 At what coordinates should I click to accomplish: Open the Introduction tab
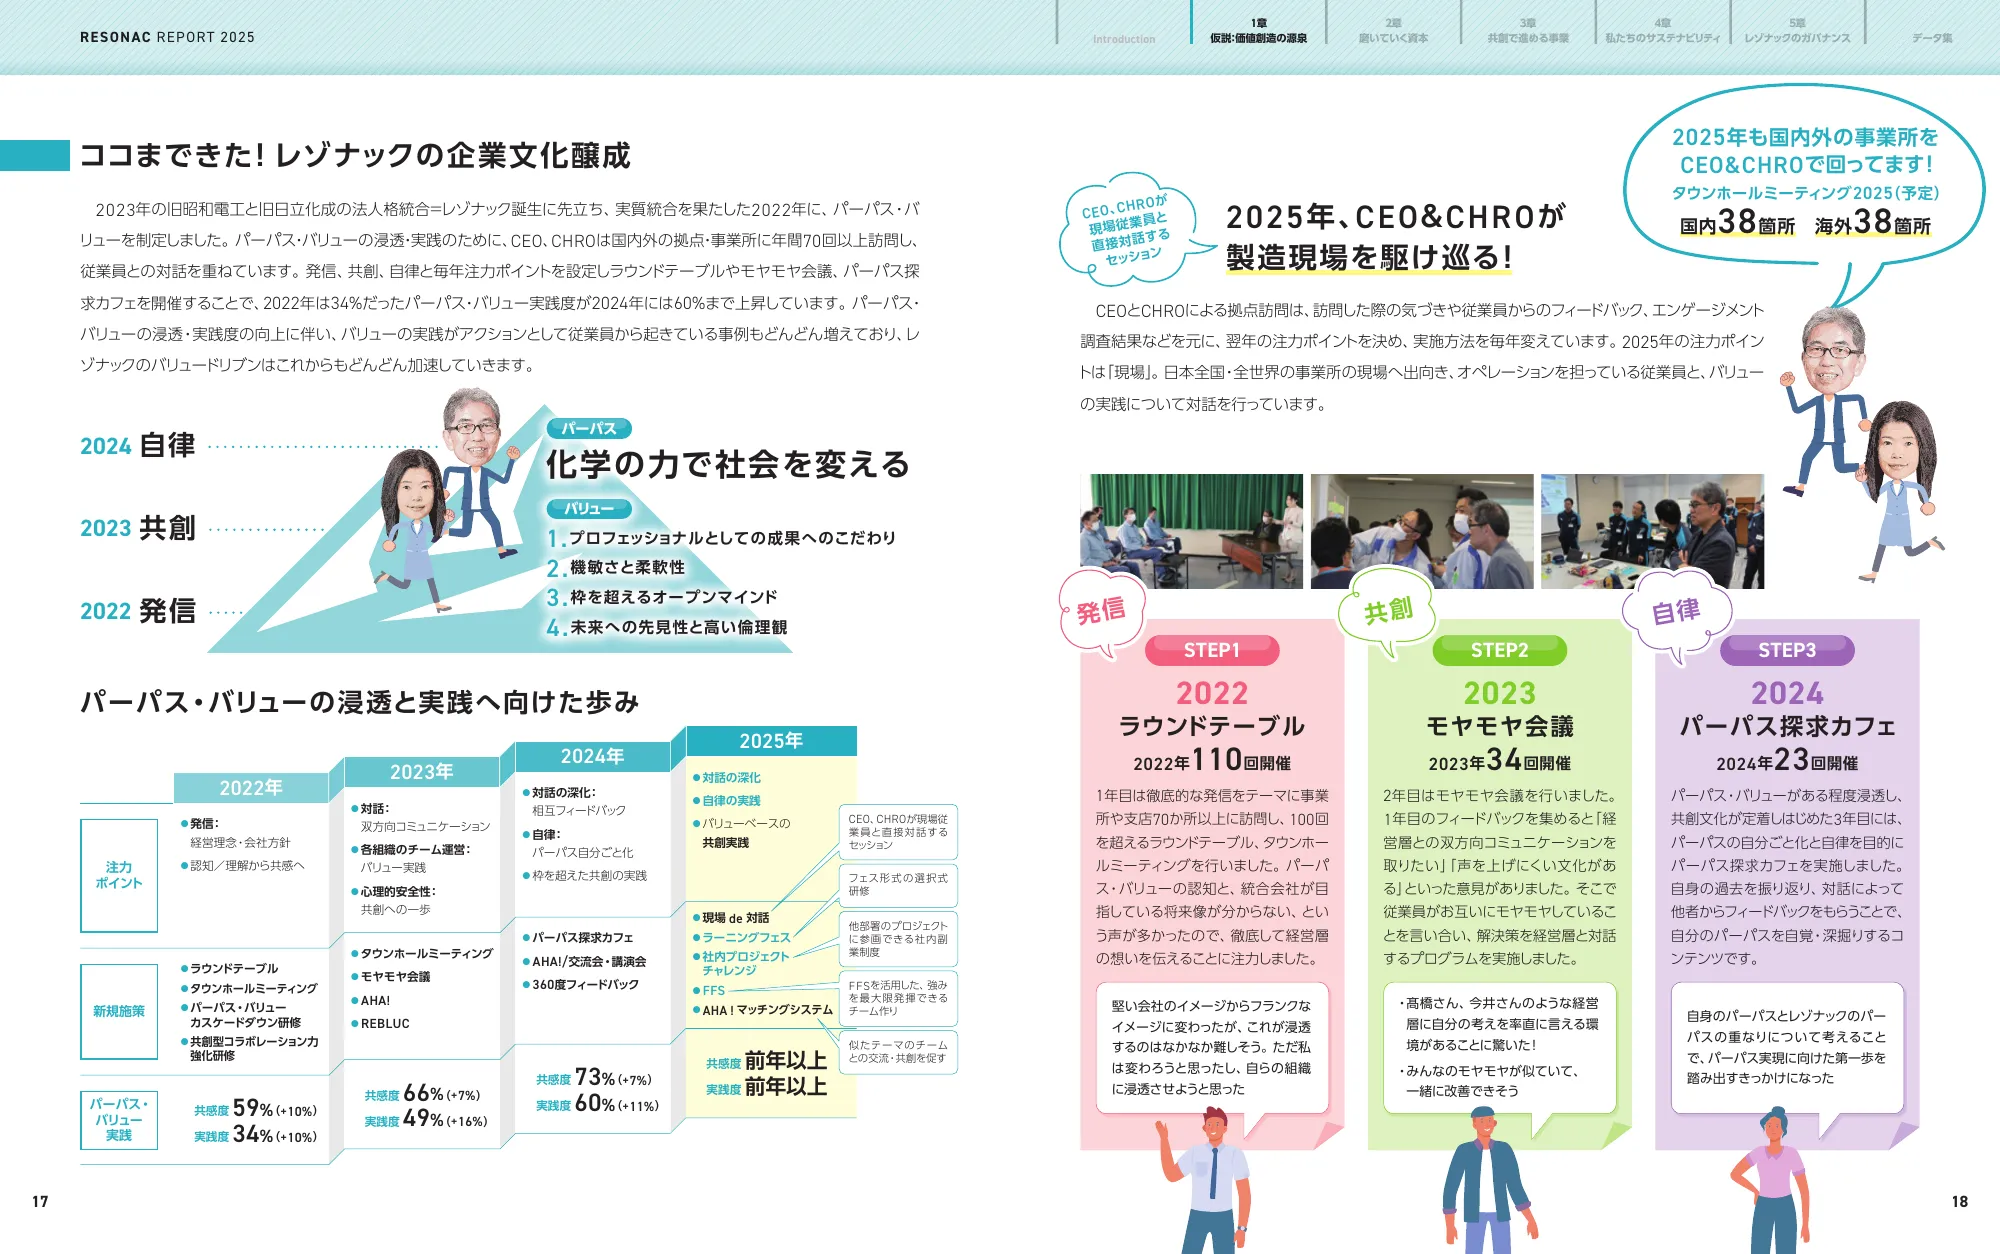(1123, 38)
